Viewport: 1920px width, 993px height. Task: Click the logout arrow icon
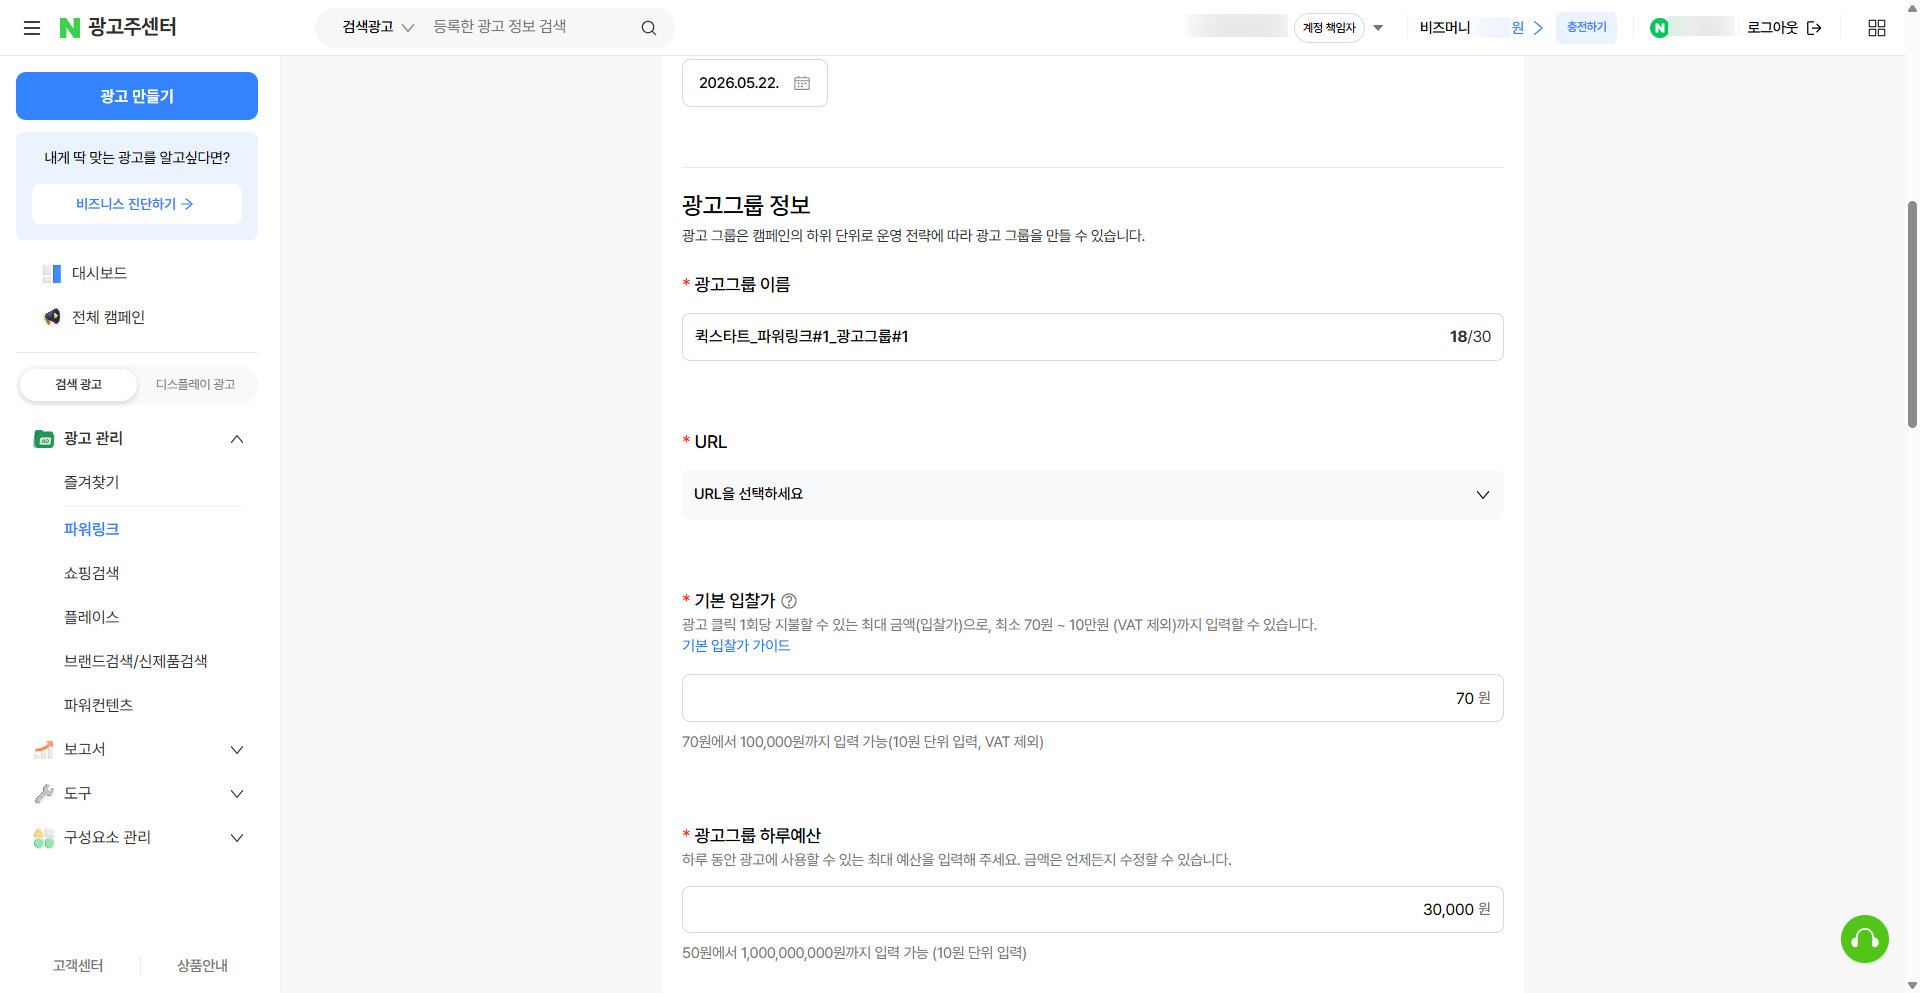pos(1814,28)
